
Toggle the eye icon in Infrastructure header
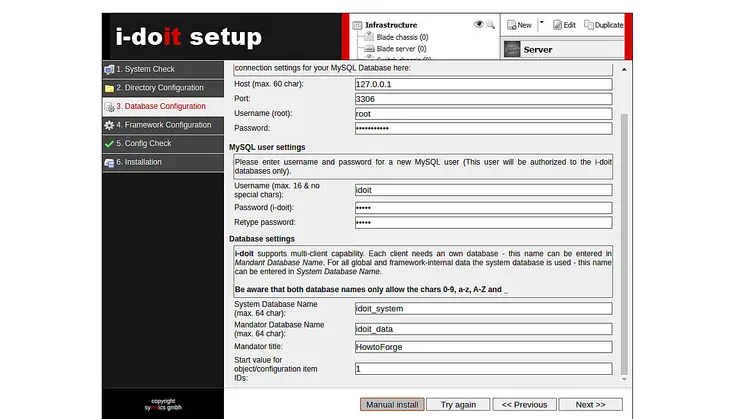[x=478, y=24]
